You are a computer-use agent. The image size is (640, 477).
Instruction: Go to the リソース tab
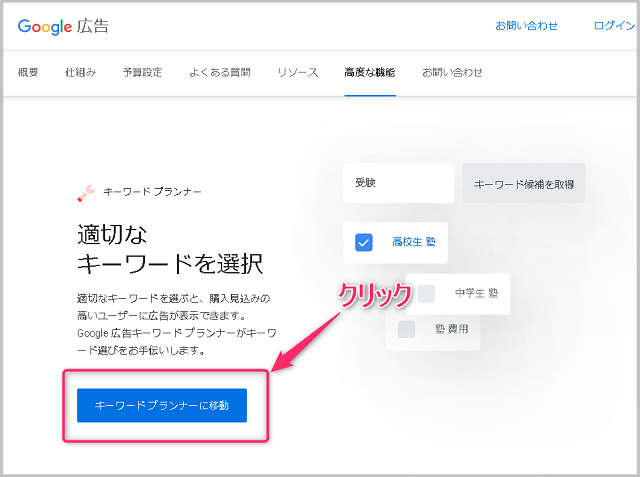point(298,73)
